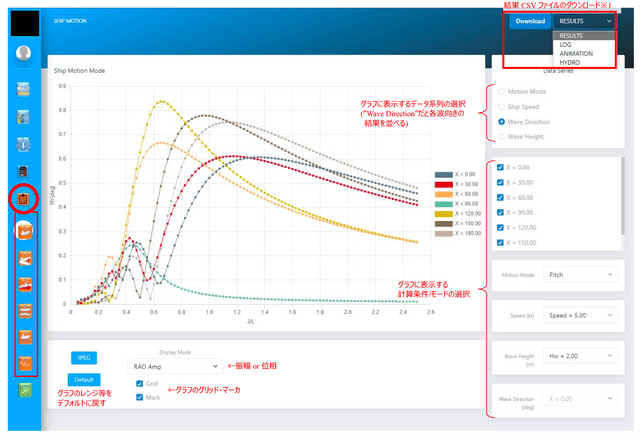Open the second blue sidebar icon with yellow marks

pyautogui.click(x=23, y=117)
